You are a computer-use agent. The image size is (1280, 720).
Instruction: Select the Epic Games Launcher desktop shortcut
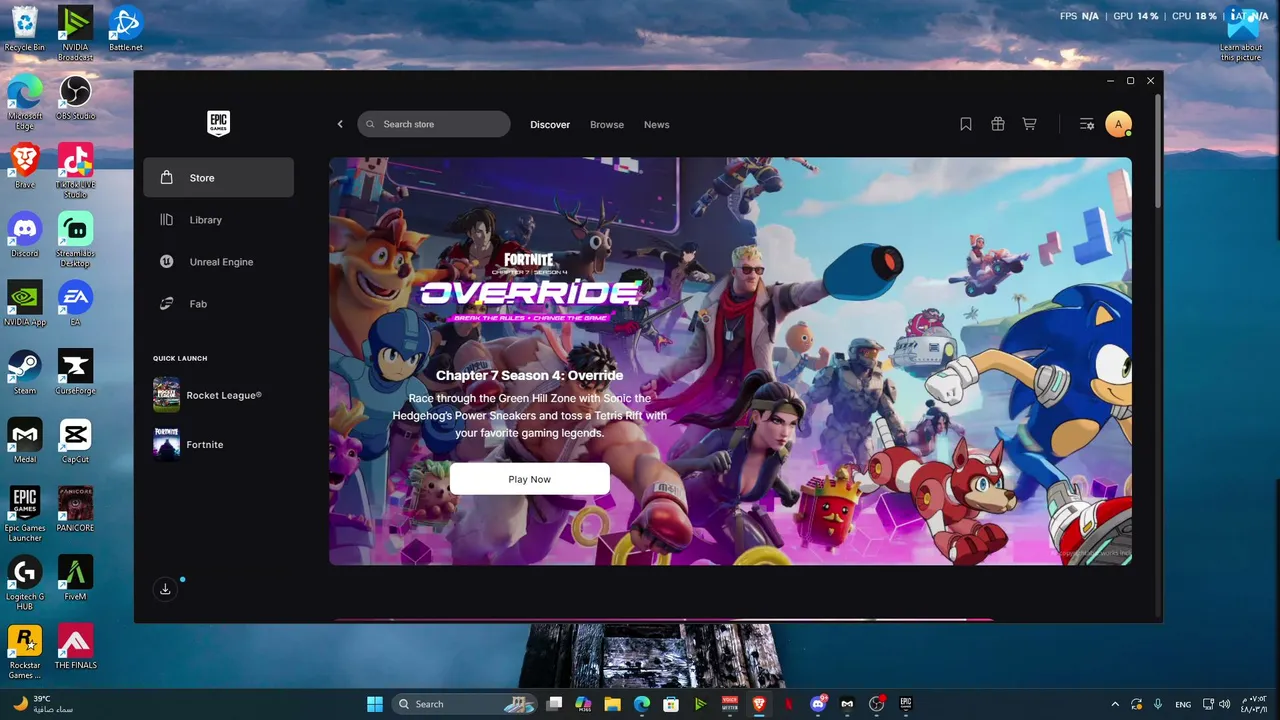pyautogui.click(x=24, y=514)
